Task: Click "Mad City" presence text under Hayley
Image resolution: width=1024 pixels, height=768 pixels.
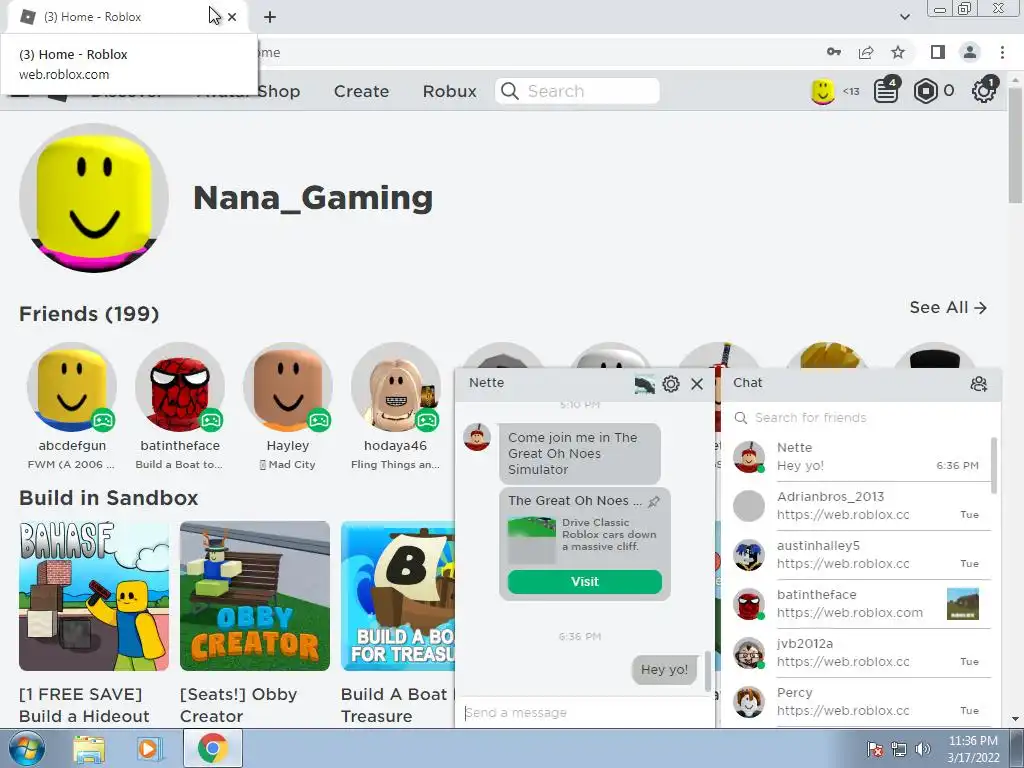Action: pyautogui.click(x=287, y=464)
